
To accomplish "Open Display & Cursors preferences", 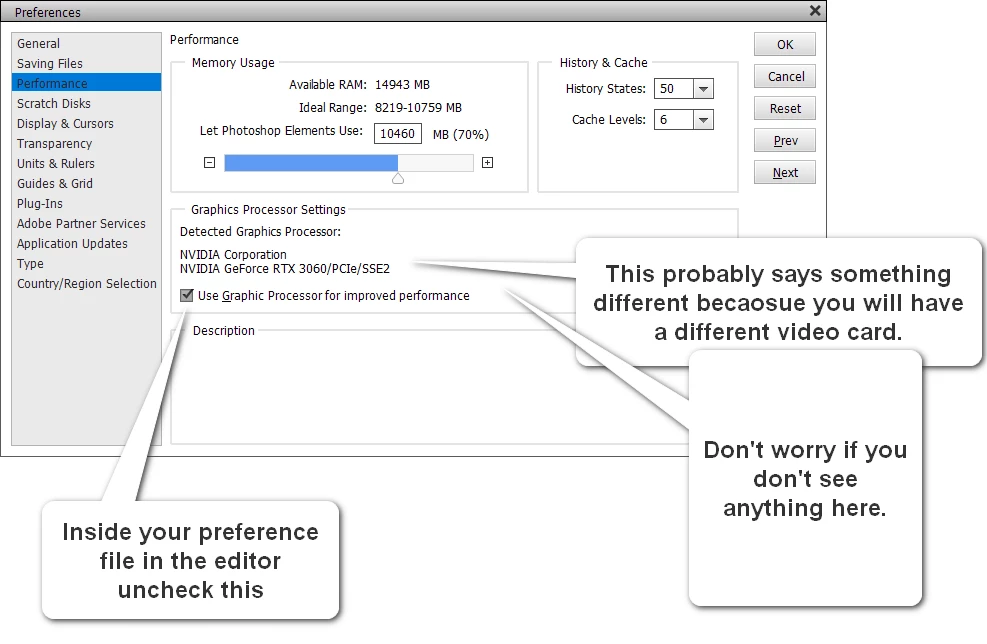I will click(x=86, y=123).
